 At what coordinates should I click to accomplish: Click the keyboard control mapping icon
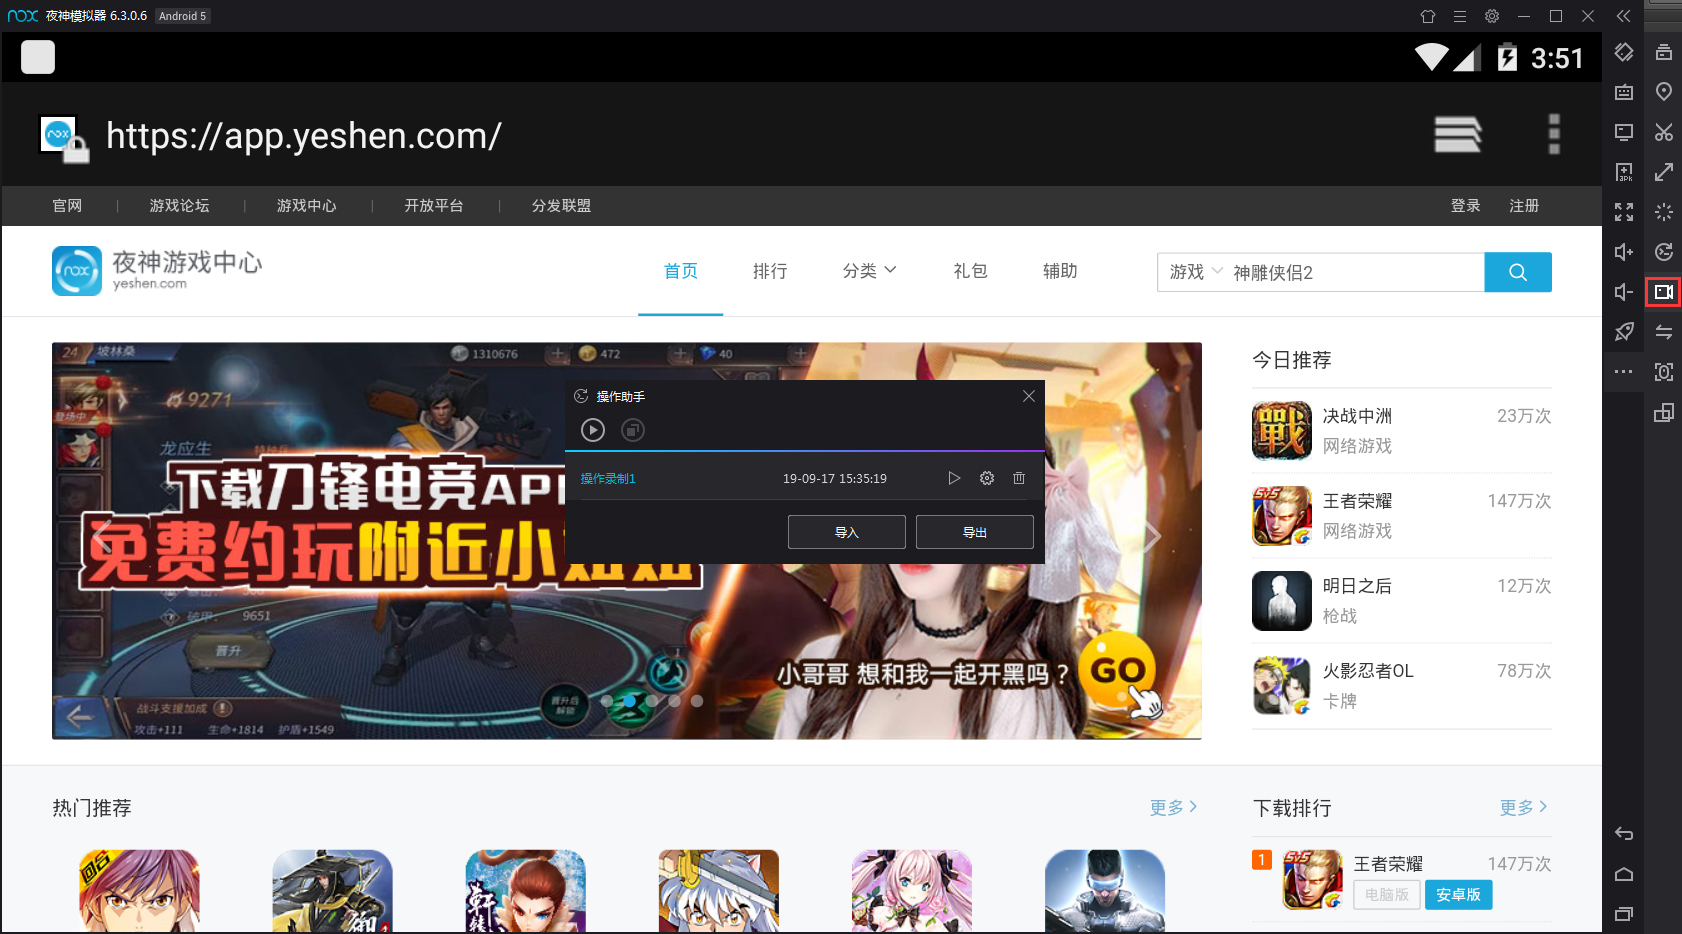point(1624,92)
